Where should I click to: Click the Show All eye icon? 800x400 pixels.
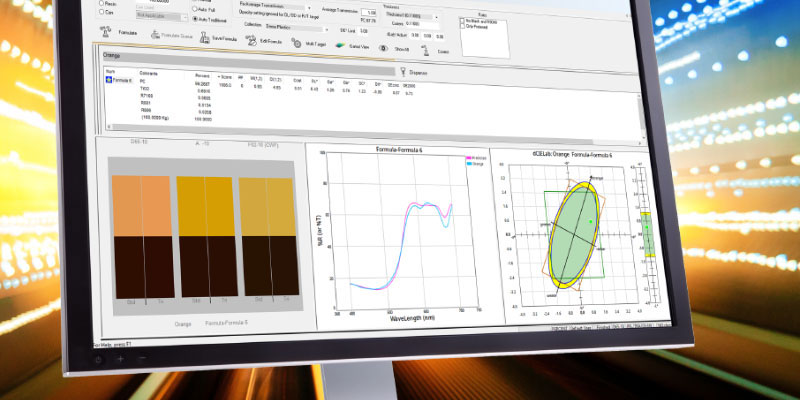click(383, 48)
